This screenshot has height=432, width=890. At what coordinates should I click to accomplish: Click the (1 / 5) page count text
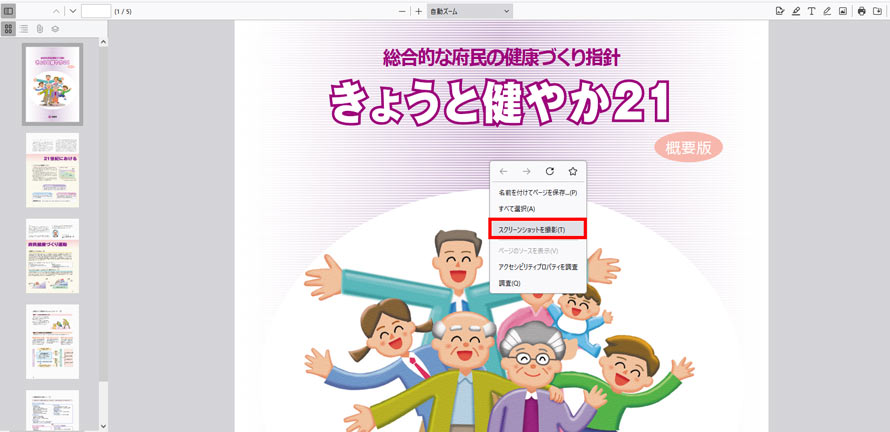tap(123, 11)
